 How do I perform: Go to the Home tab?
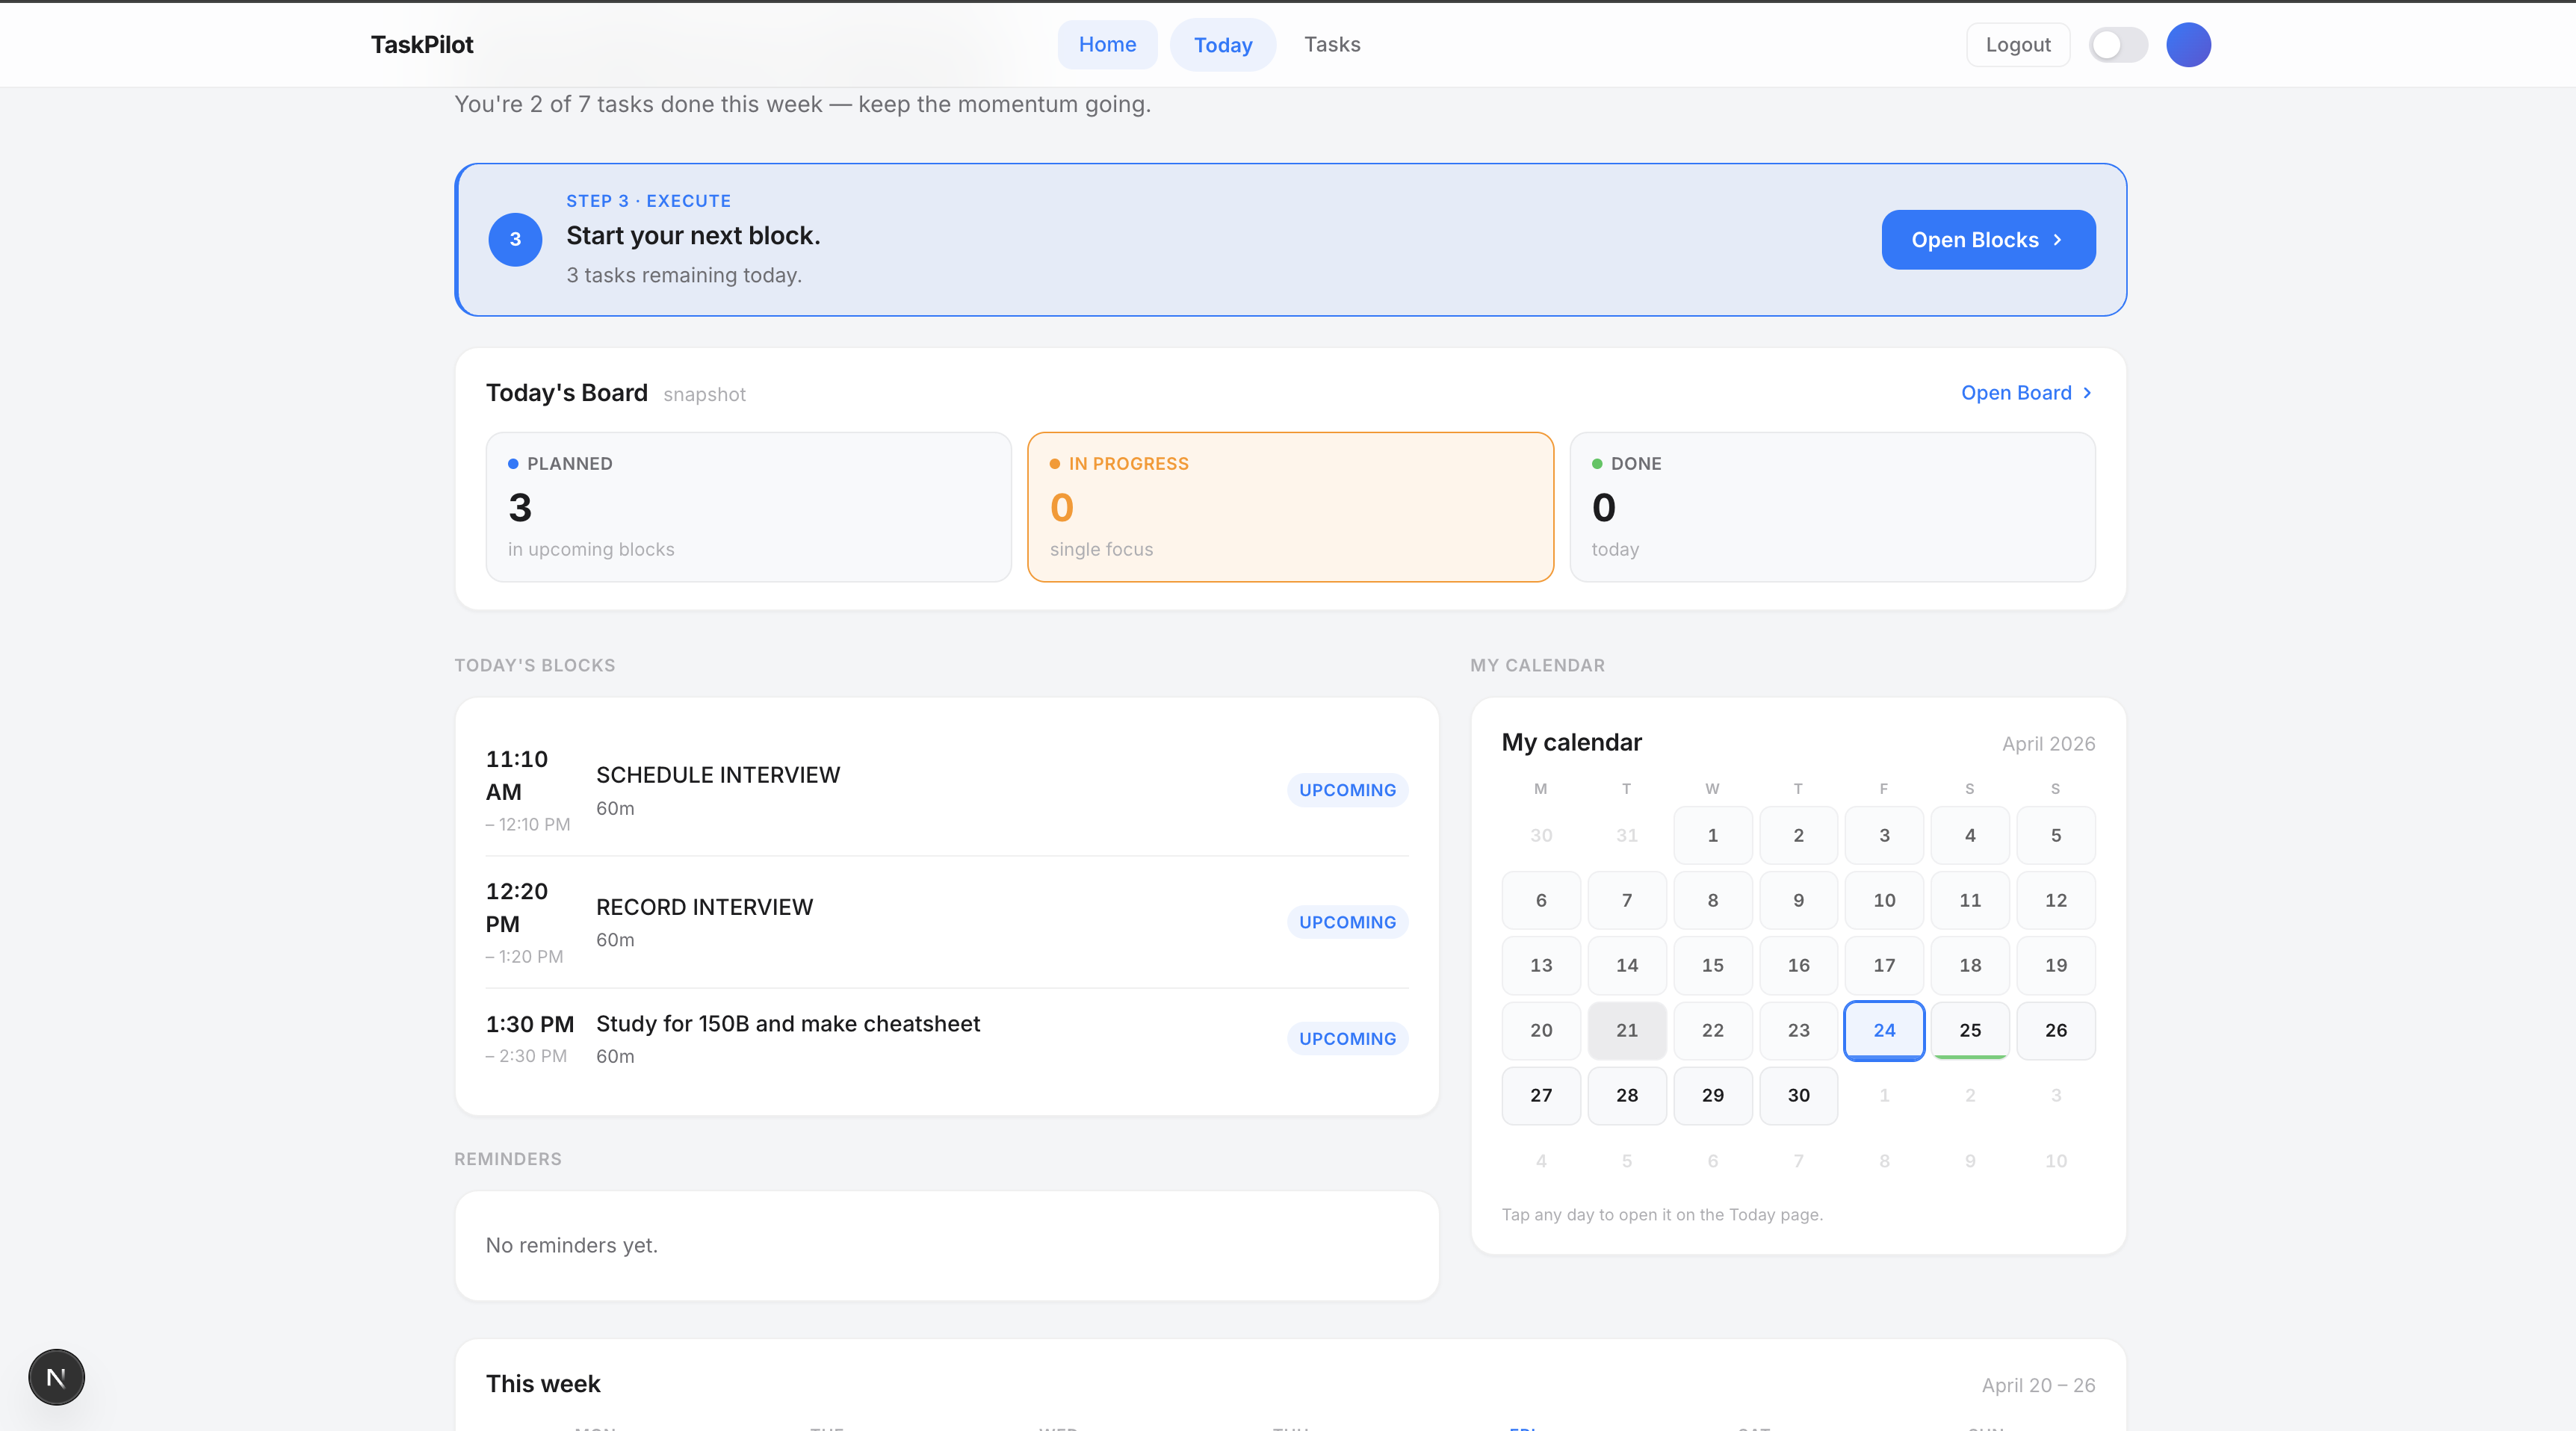(x=1107, y=44)
